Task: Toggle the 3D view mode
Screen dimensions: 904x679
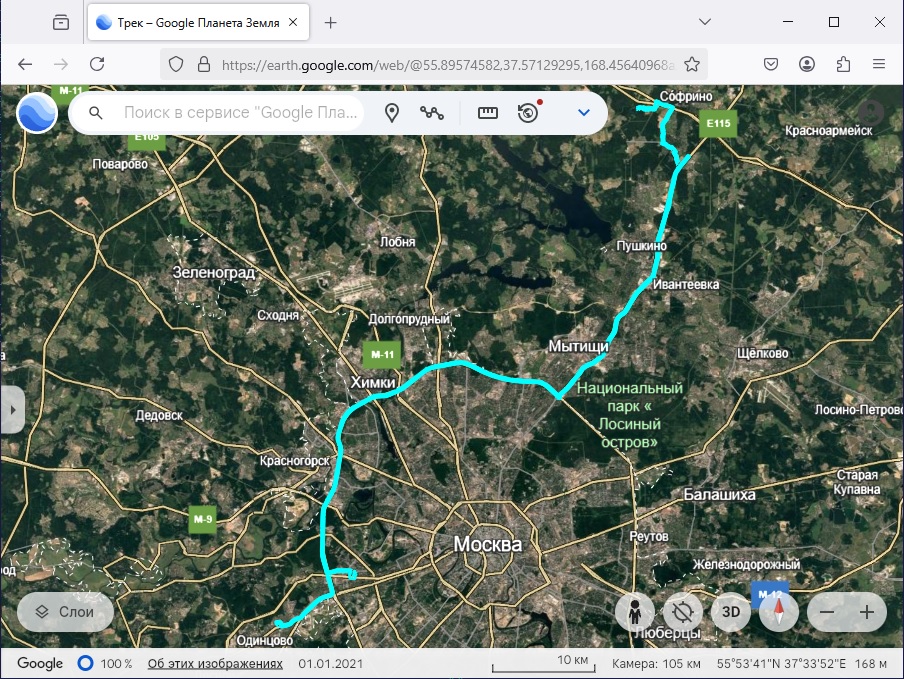Action: [731, 611]
